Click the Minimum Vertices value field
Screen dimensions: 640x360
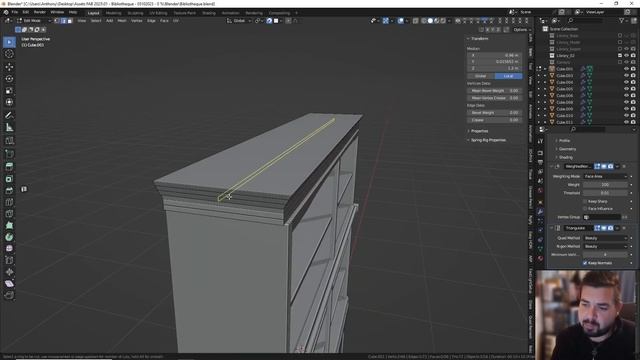point(605,254)
